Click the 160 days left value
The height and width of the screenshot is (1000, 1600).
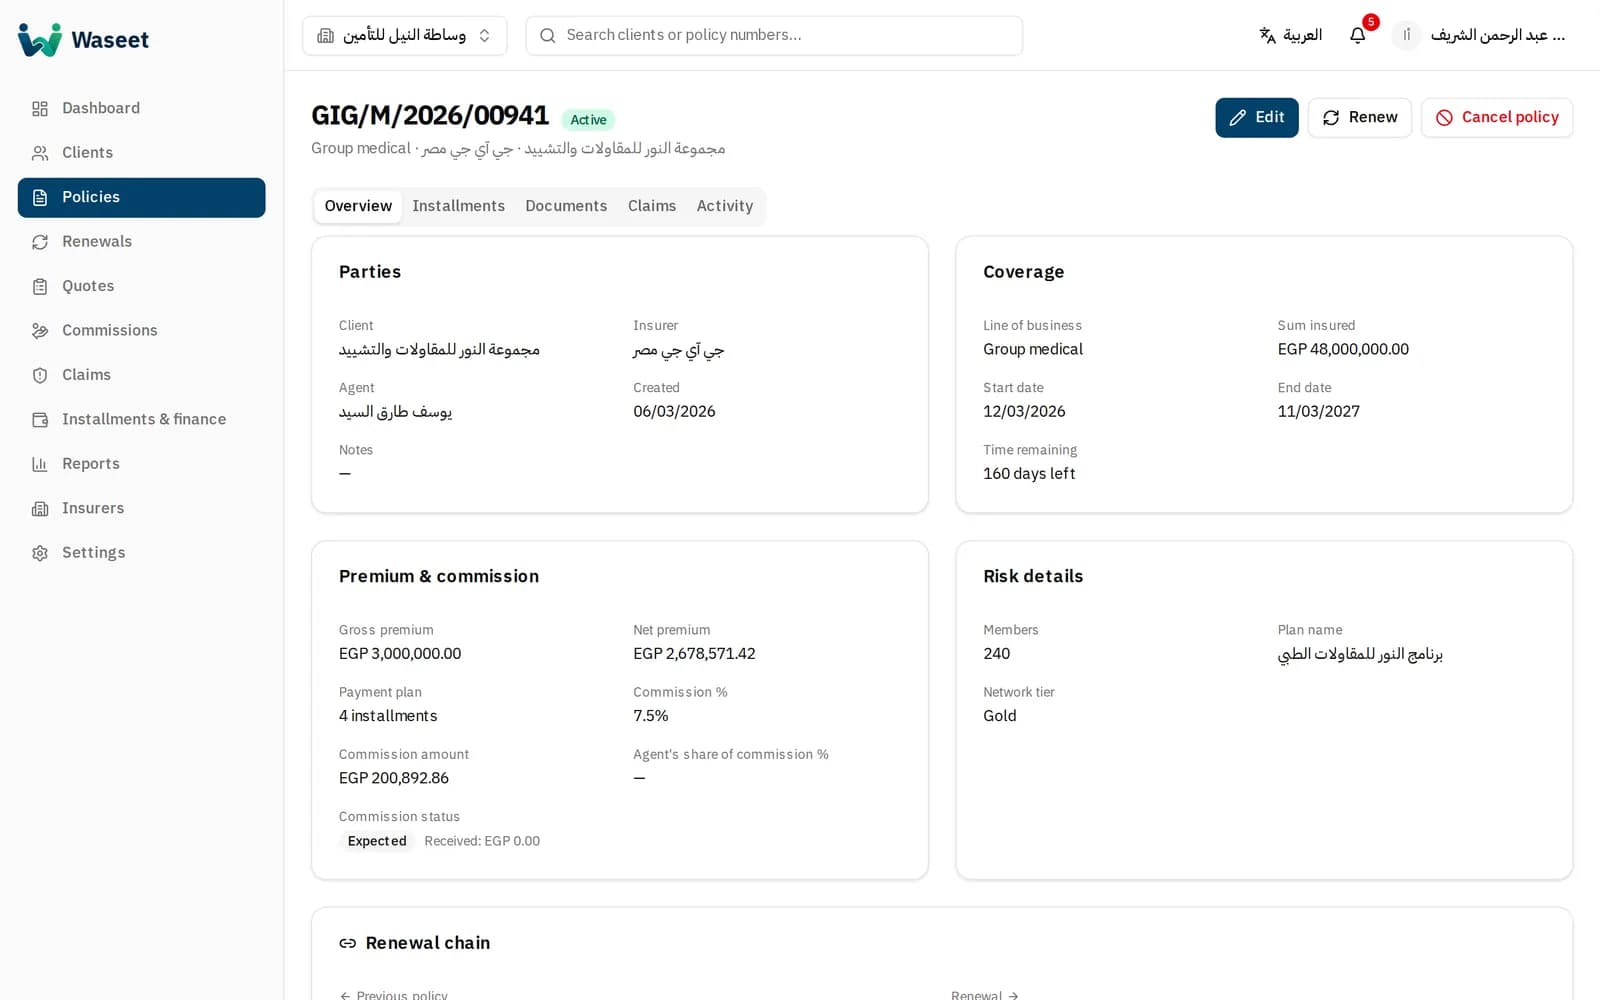1029,474
